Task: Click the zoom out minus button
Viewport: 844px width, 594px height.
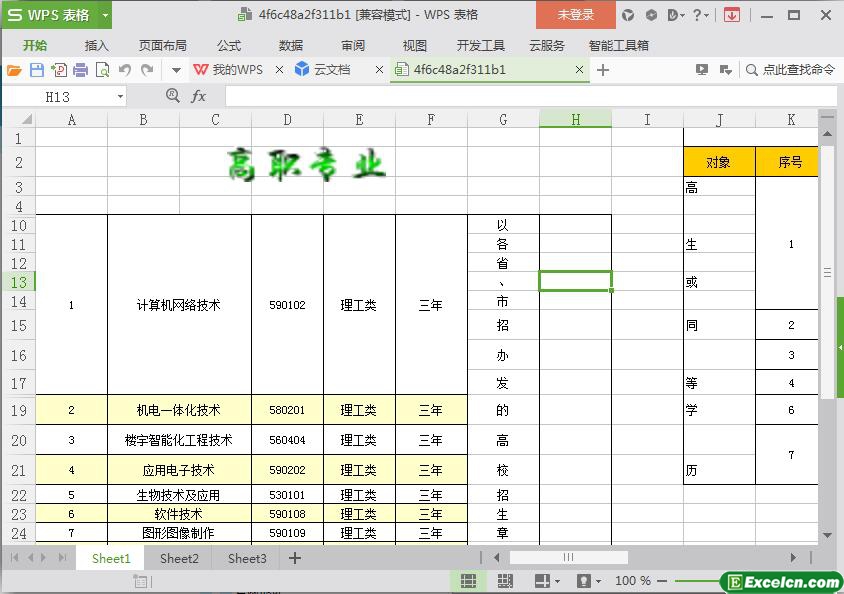Action: point(661,581)
